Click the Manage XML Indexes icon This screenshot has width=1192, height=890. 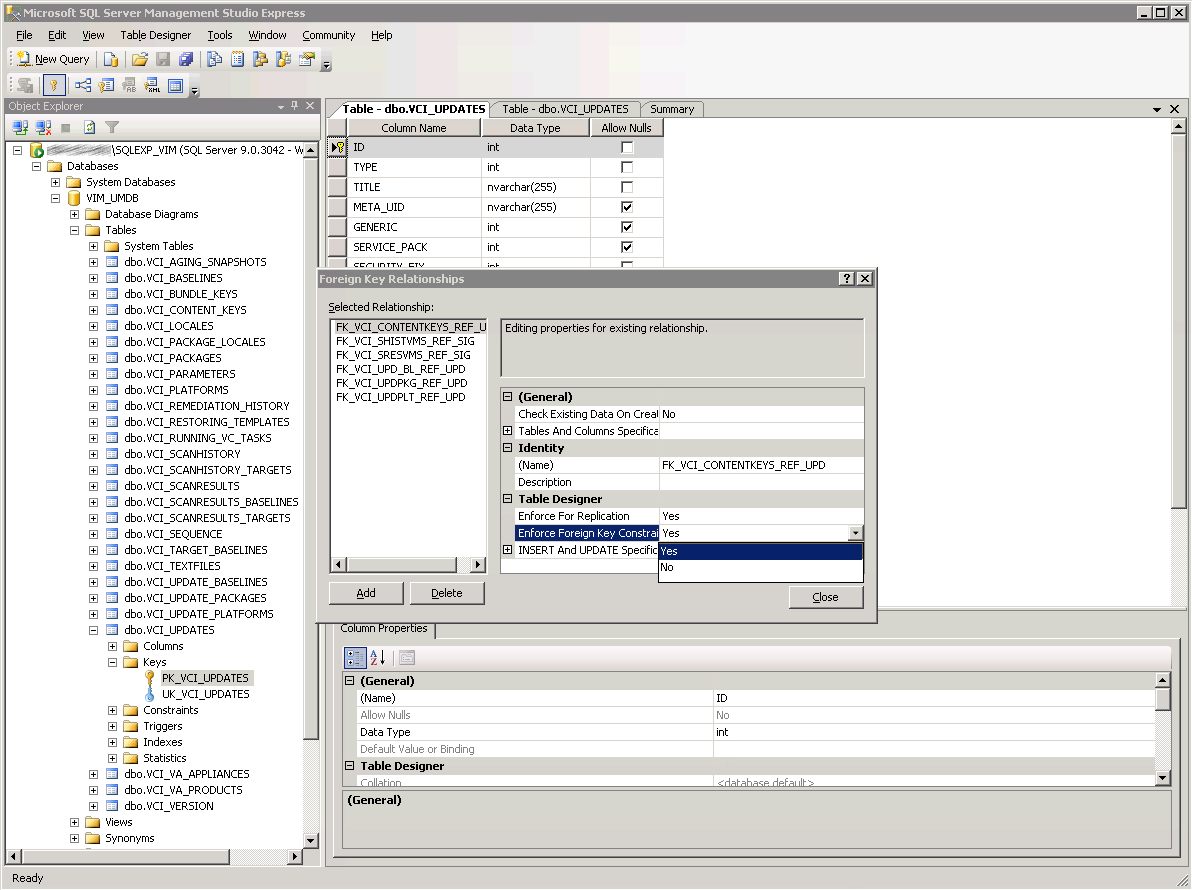point(152,86)
